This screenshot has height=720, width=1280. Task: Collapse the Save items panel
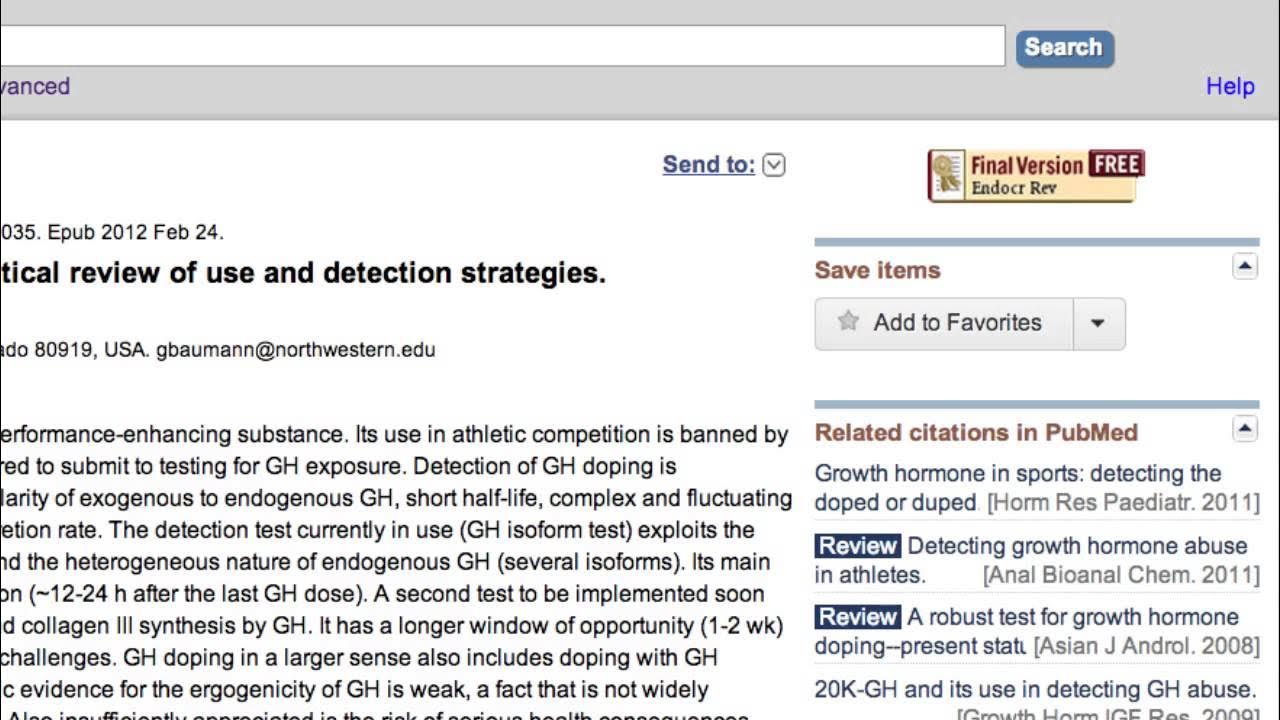(1244, 266)
